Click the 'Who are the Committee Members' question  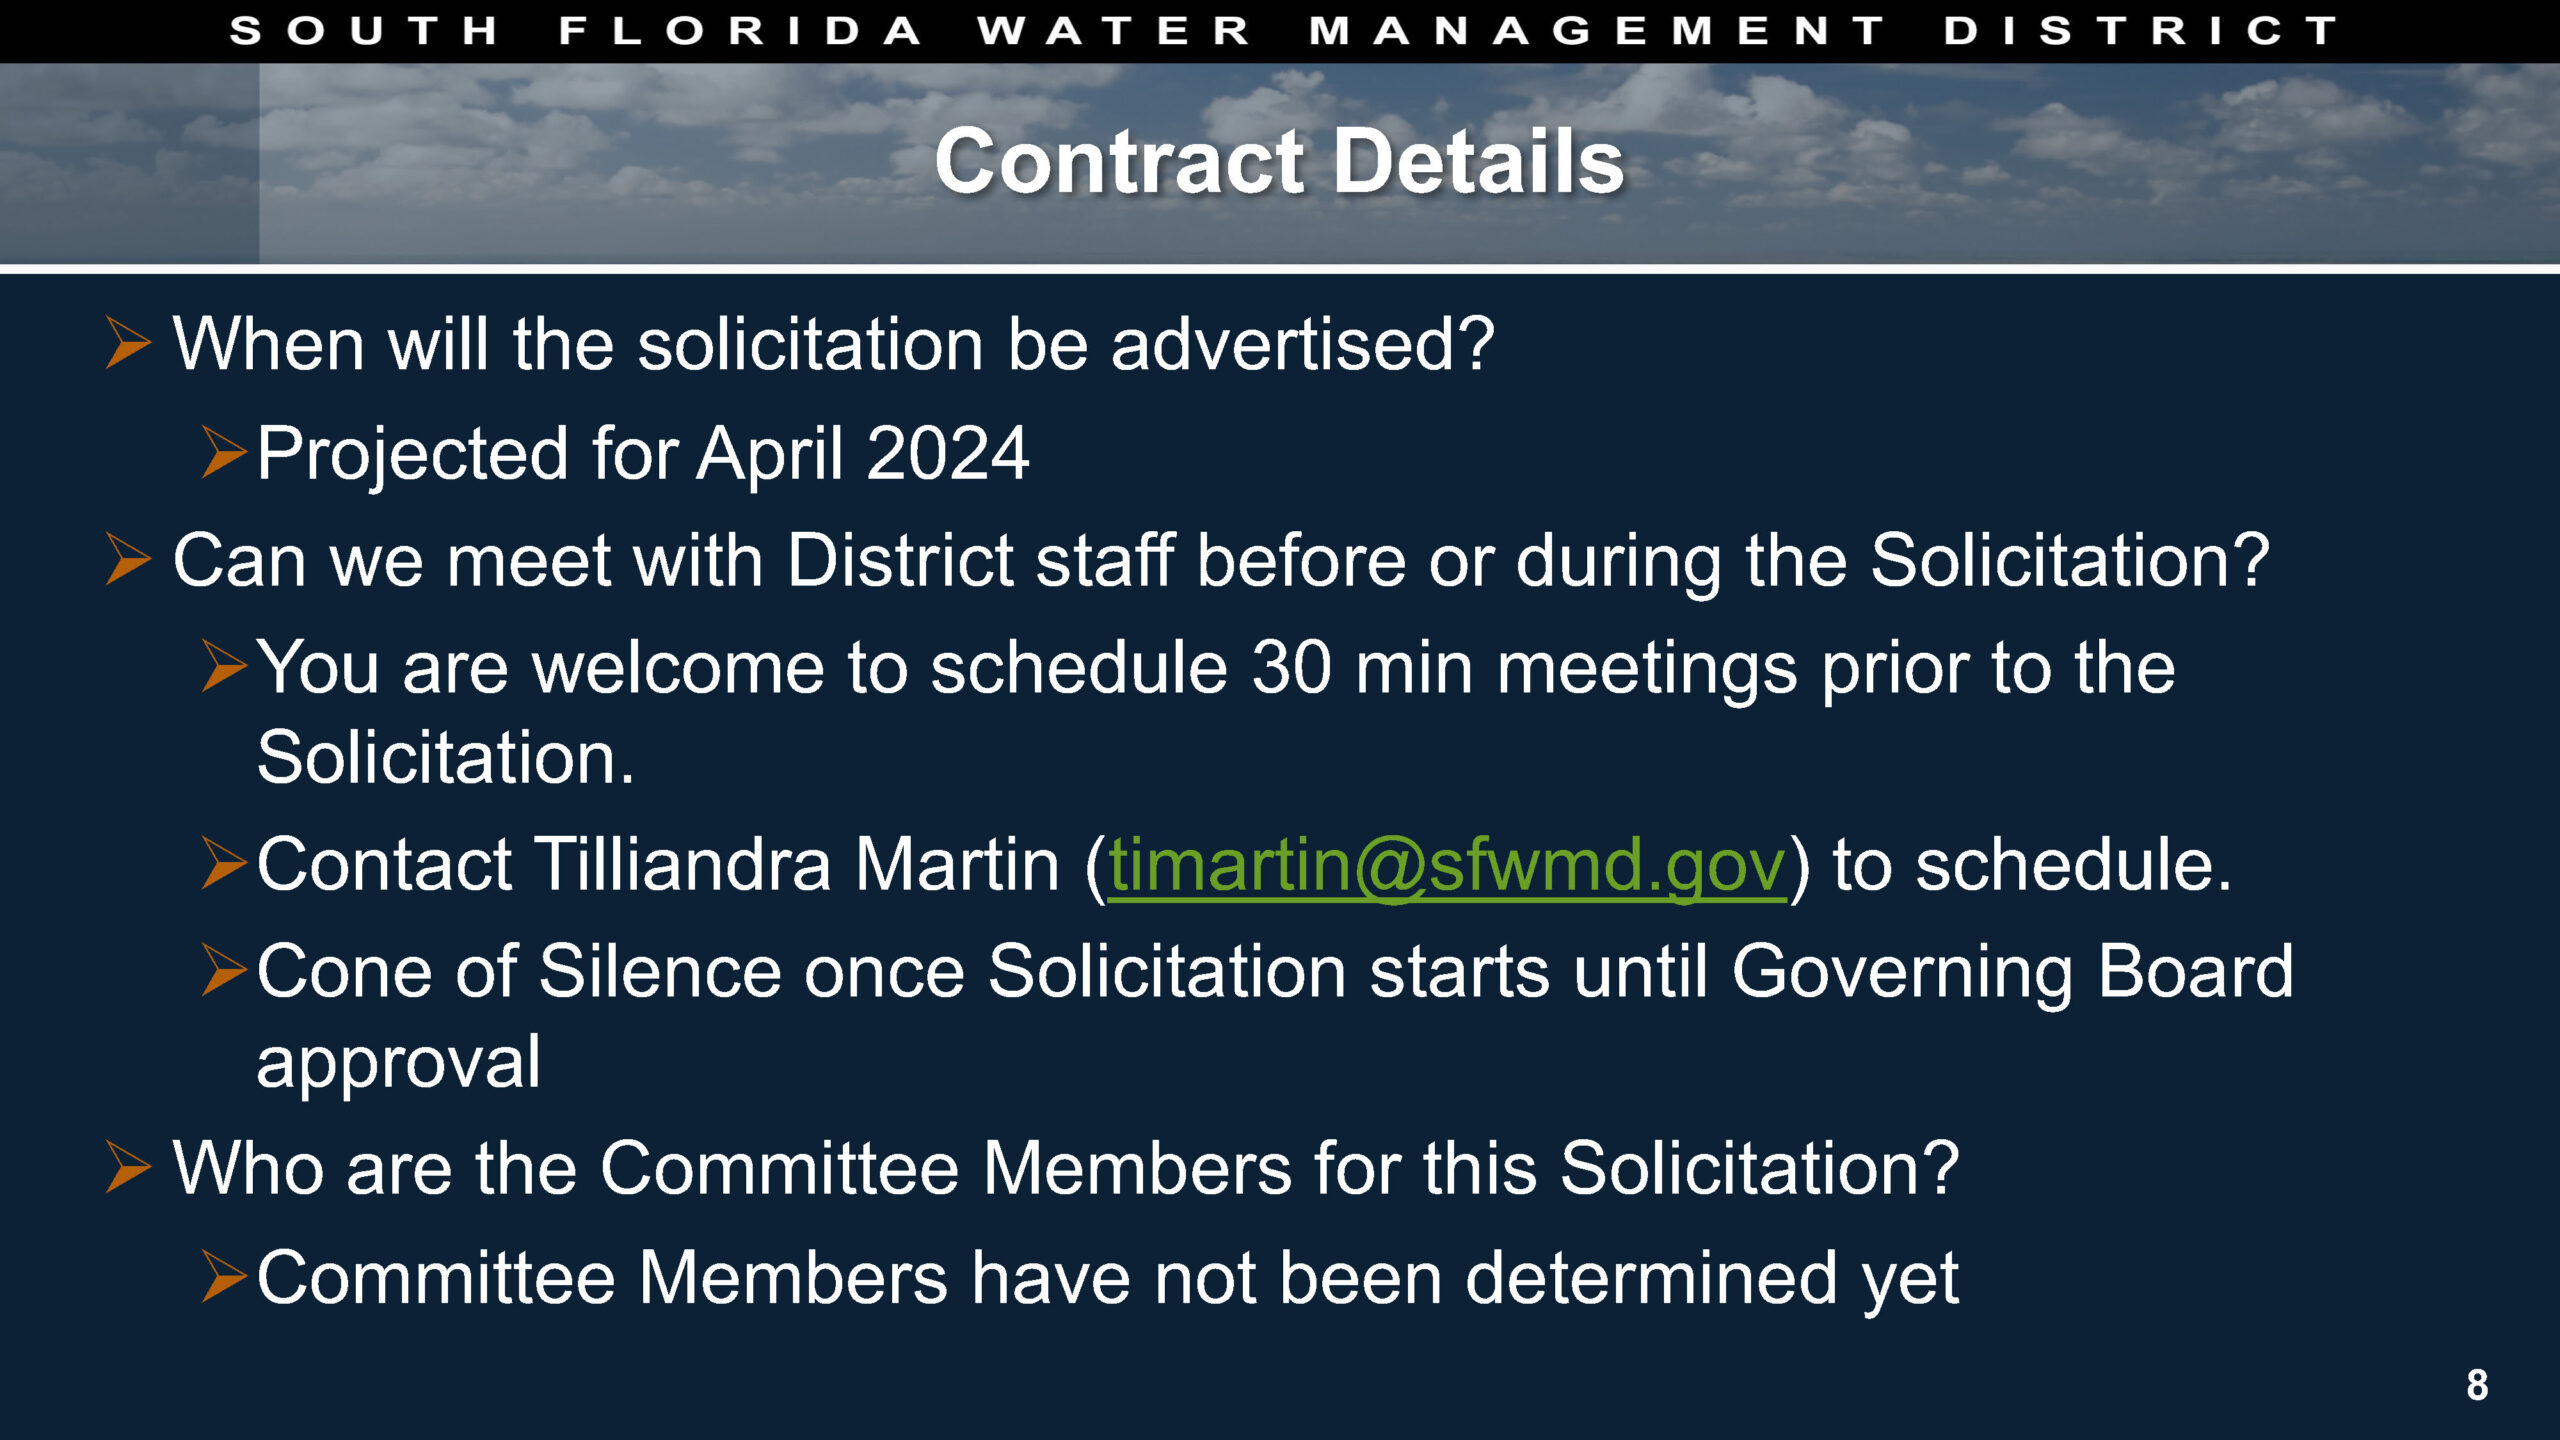(x=1066, y=1168)
